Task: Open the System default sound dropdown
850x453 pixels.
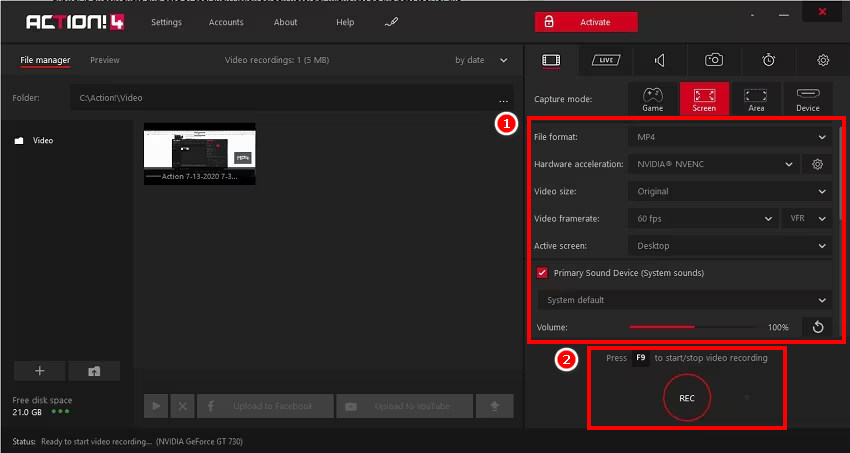Action: (x=685, y=300)
